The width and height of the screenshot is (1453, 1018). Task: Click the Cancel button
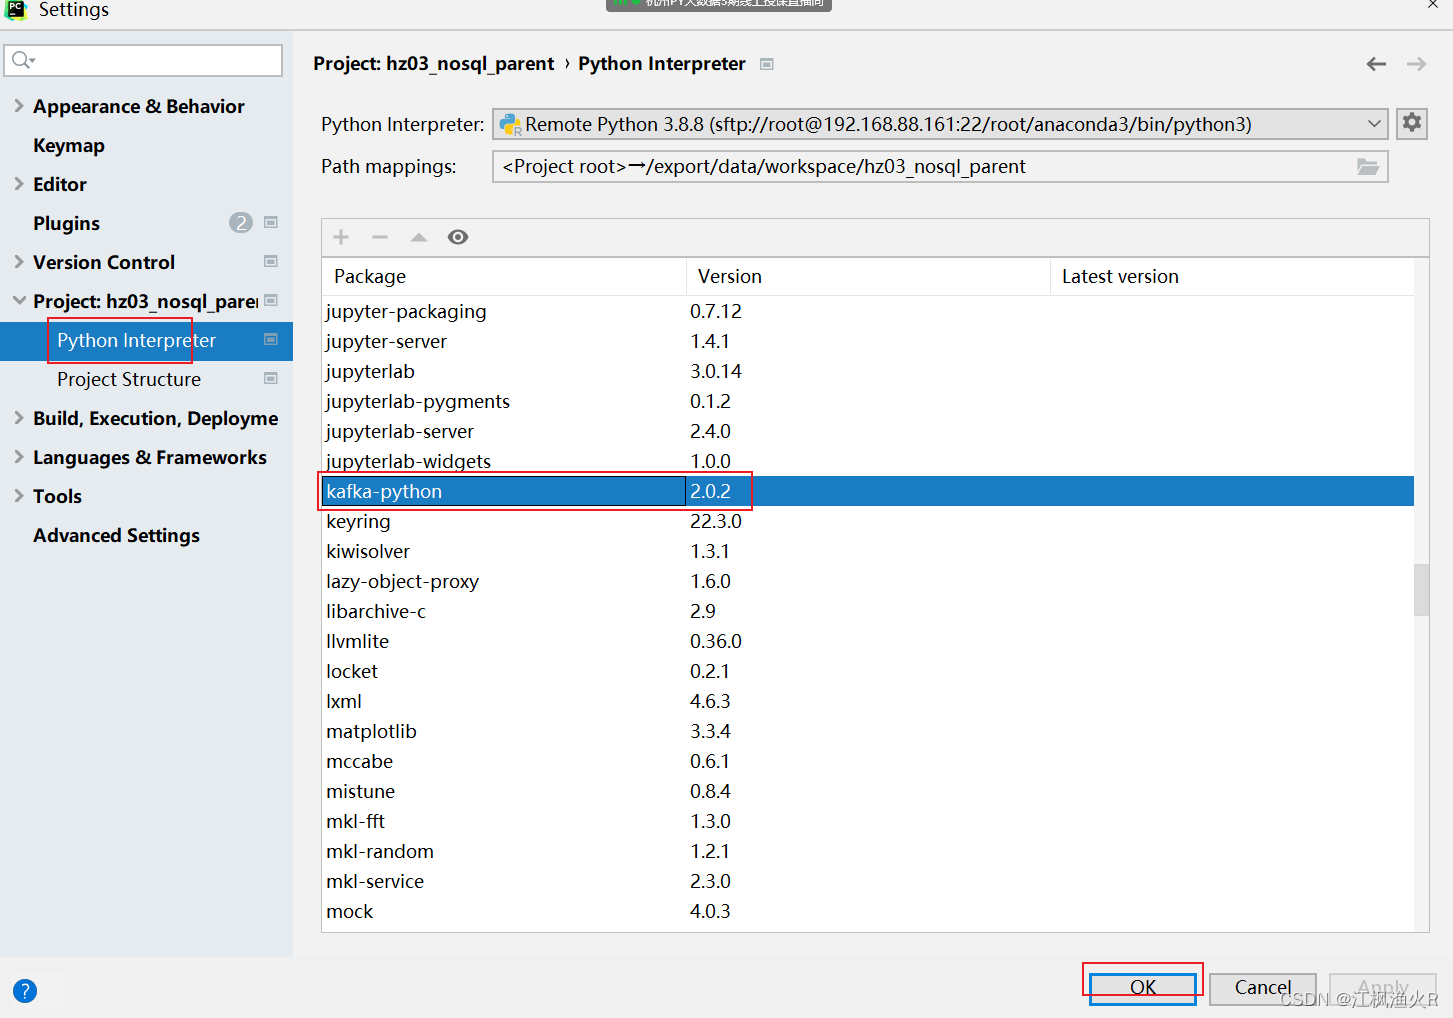pos(1263,987)
